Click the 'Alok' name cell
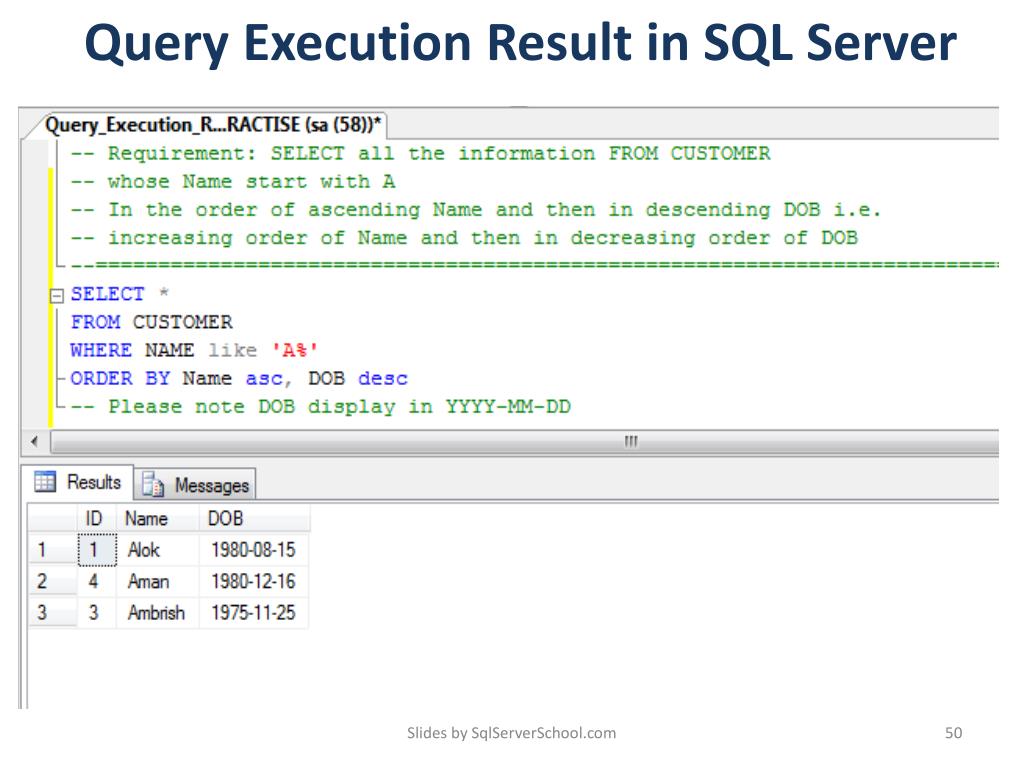Screen dimensions: 1024x768 pyautogui.click(x=157, y=549)
